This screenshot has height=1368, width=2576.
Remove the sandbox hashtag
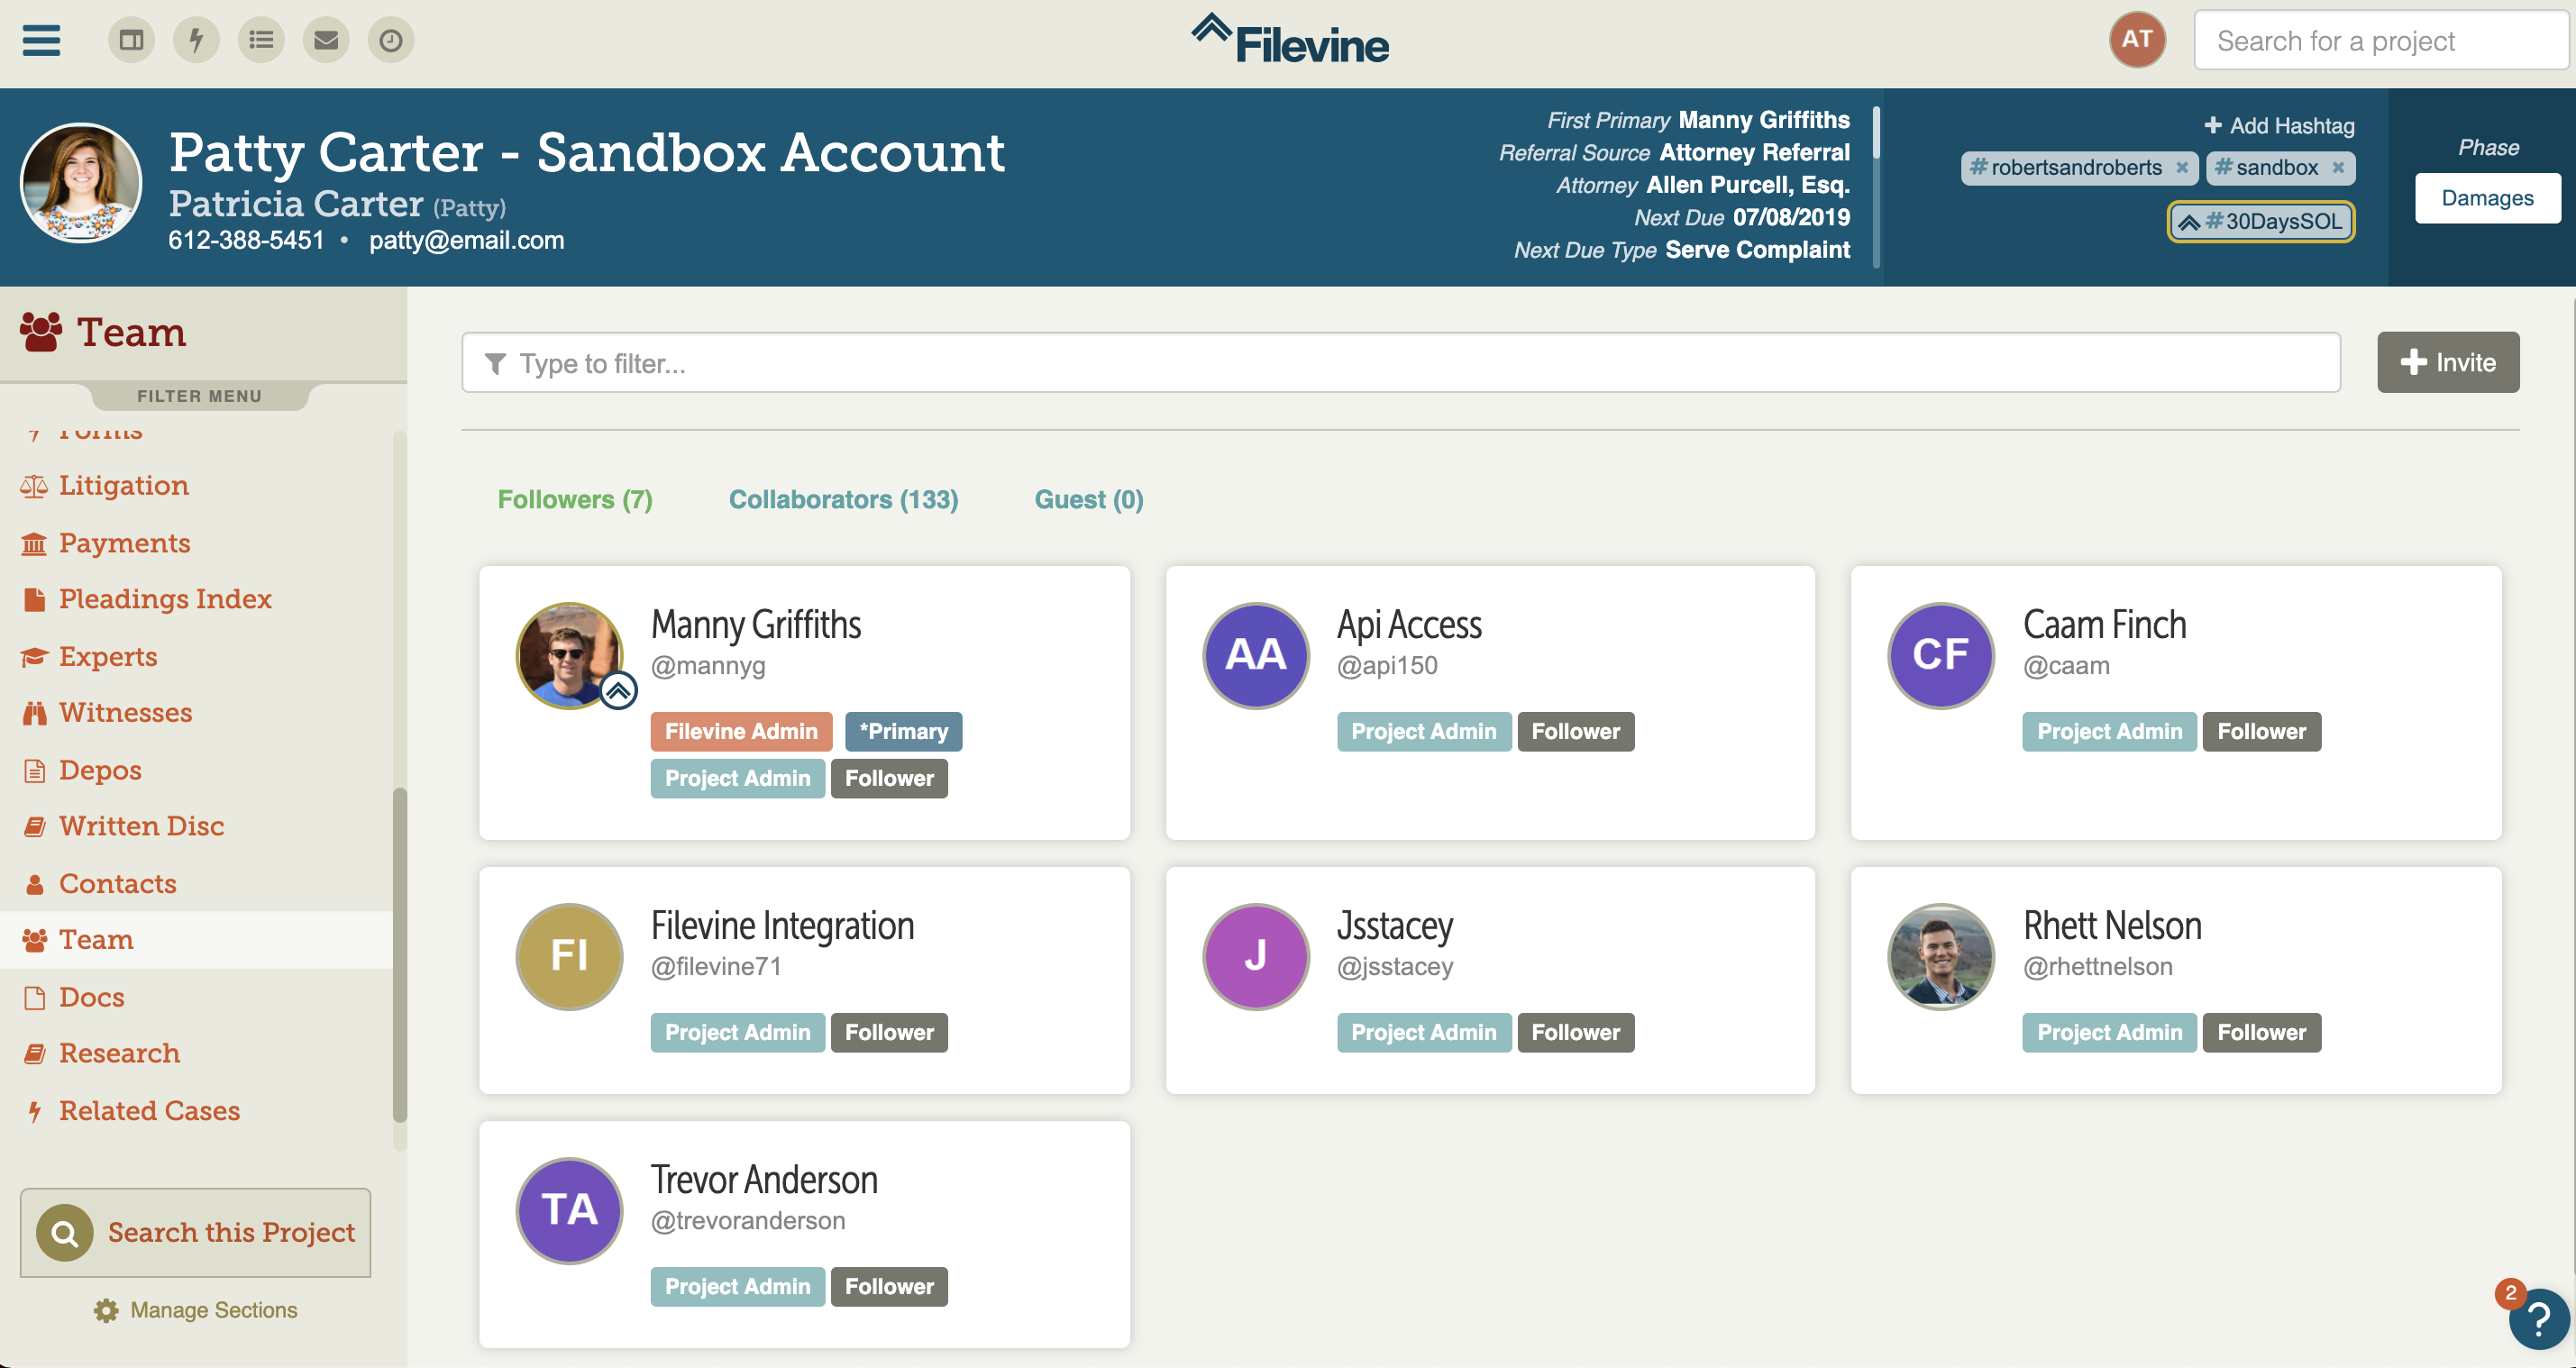pos(2338,167)
